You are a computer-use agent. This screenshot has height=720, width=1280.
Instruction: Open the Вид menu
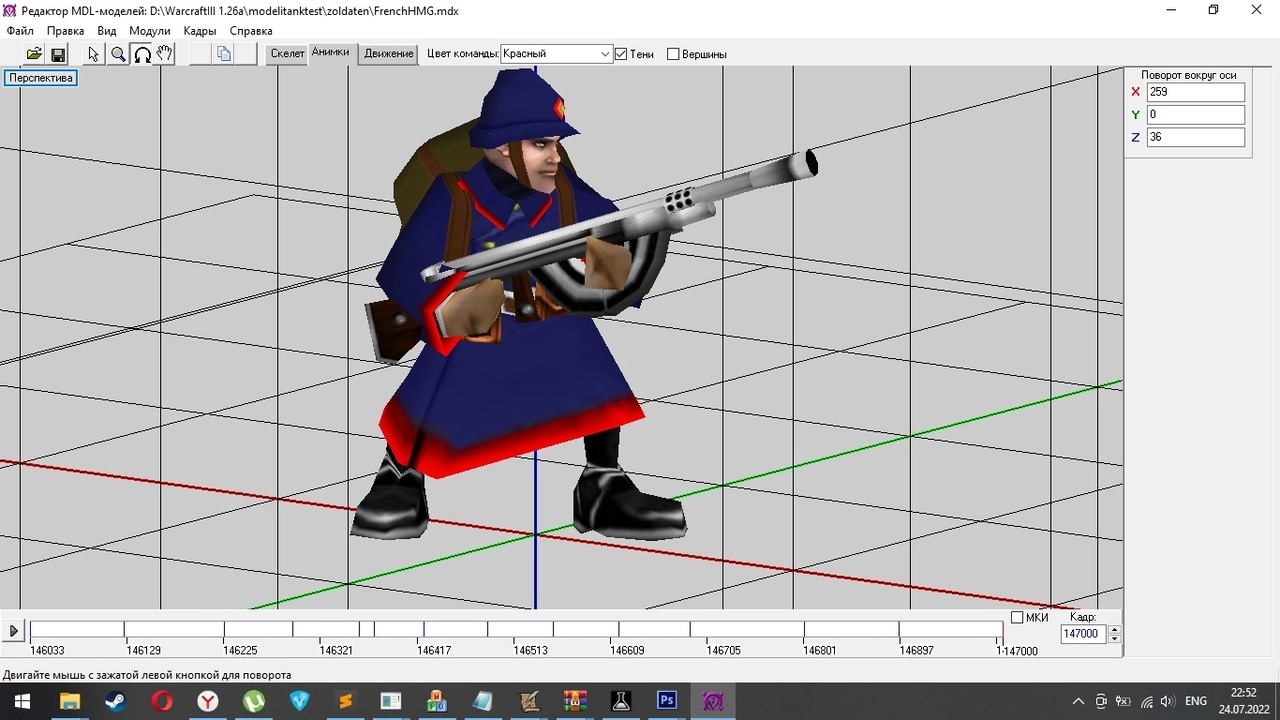tap(107, 31)
